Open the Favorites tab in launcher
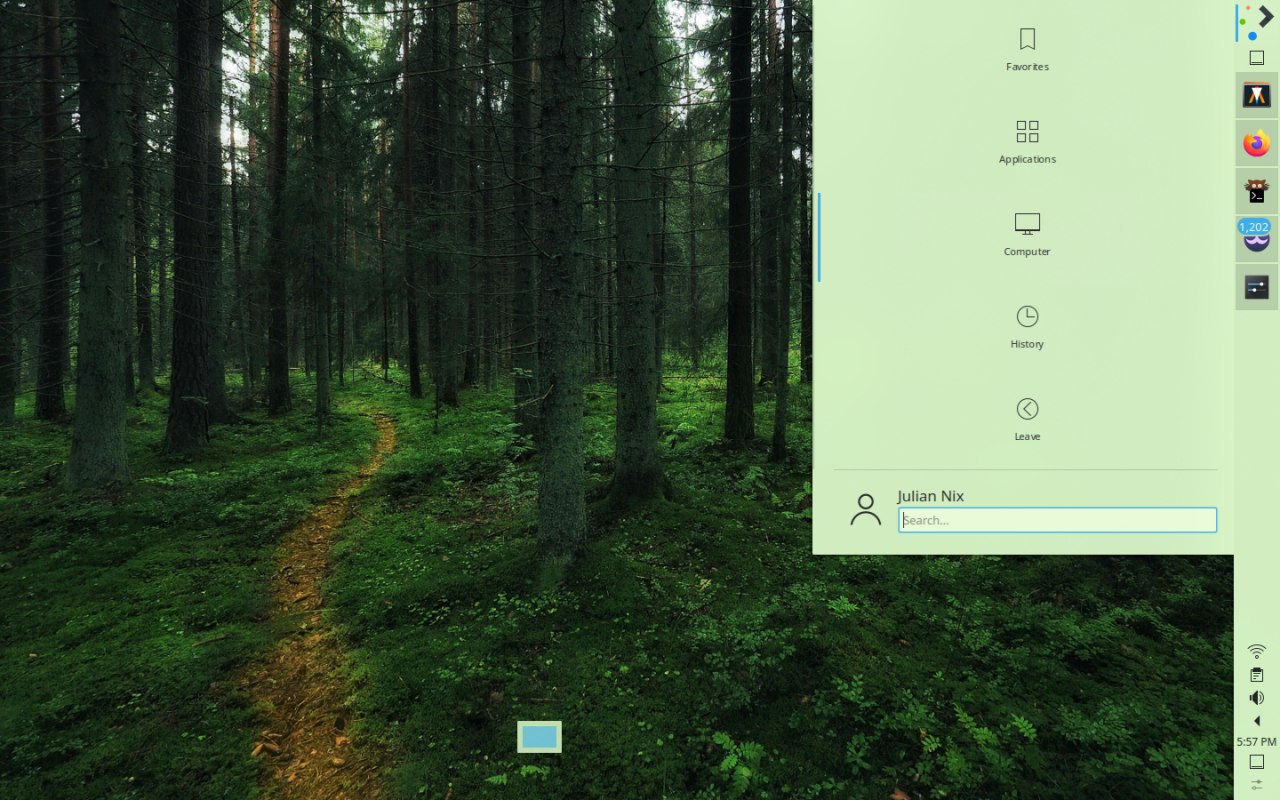Screen dimensions: 1280x800 (1027, 50)
